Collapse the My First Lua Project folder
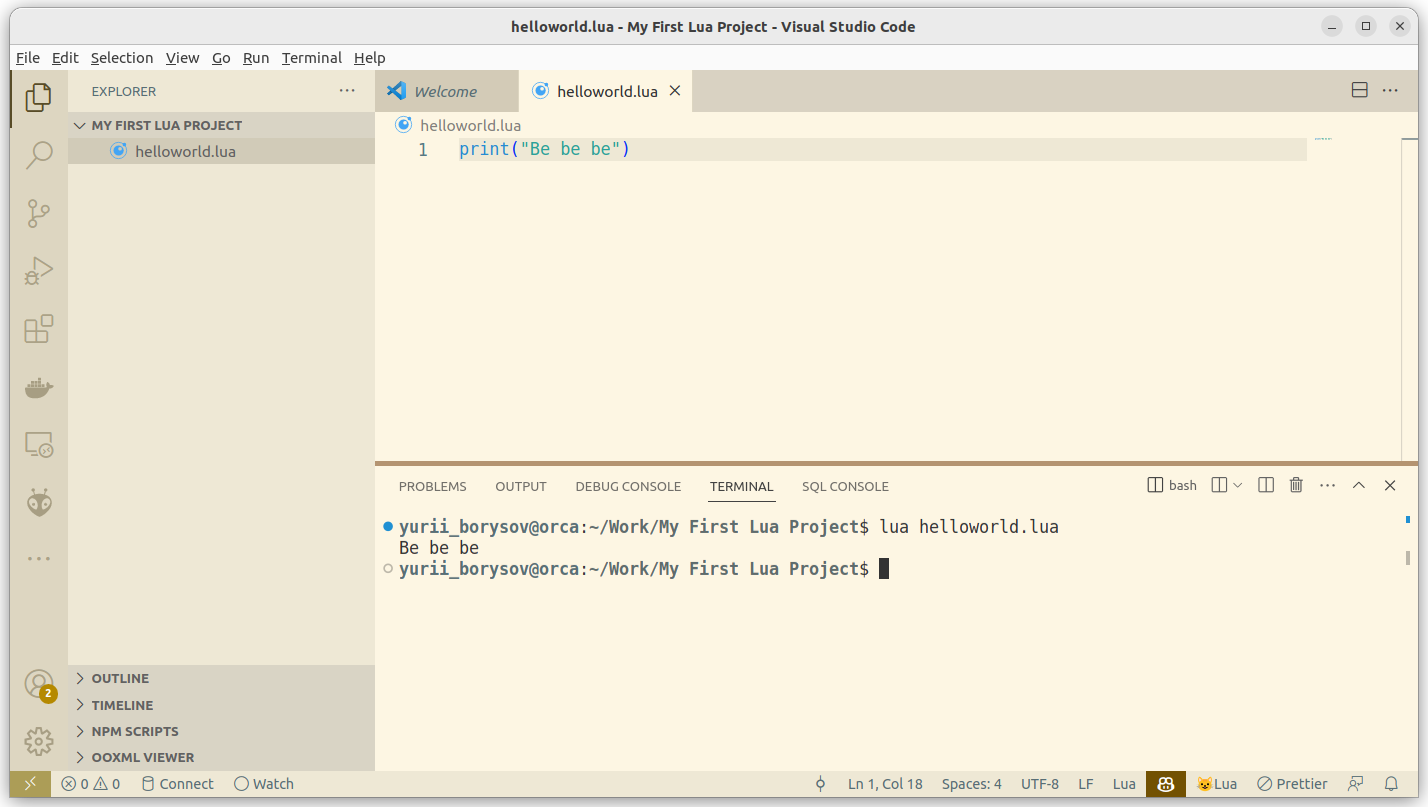1428x807 pixels. pyautogui.click(x=166, y=125)
